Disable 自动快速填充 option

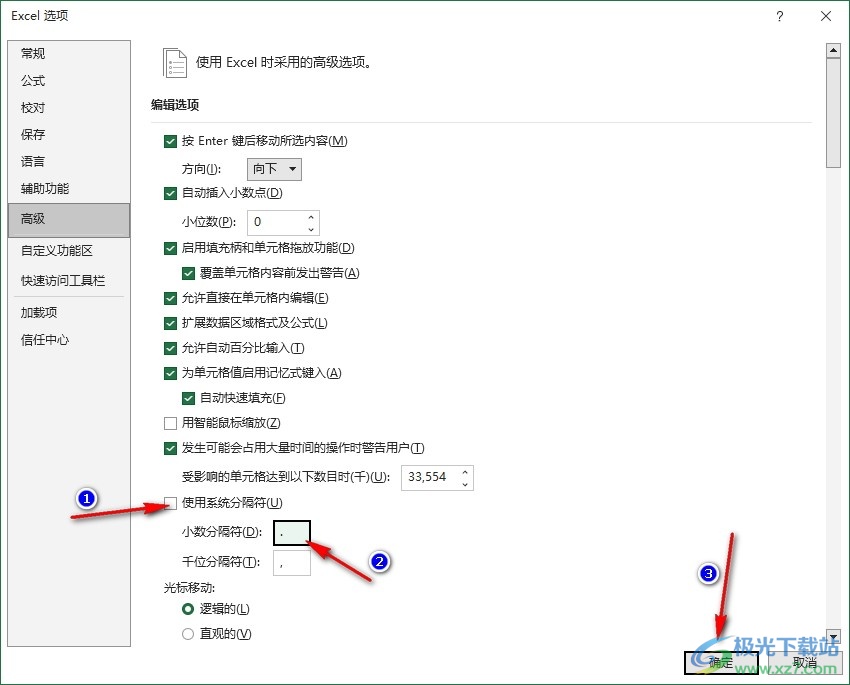[188, 398]
